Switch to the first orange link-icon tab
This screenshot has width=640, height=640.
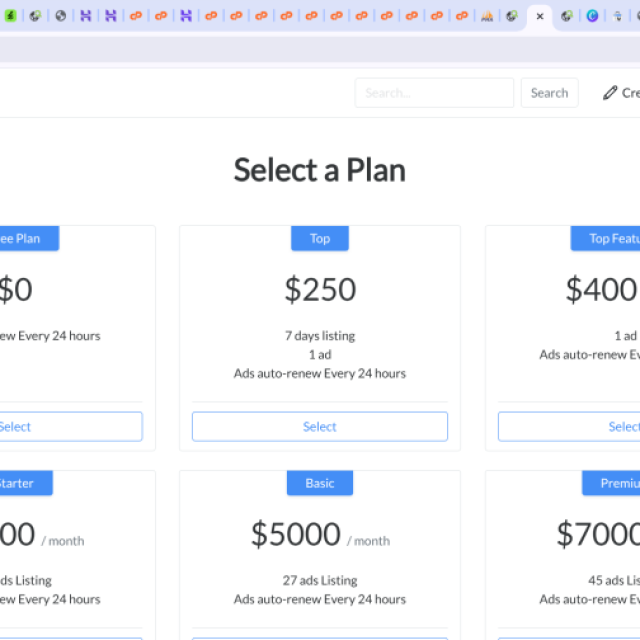point(136,16)
